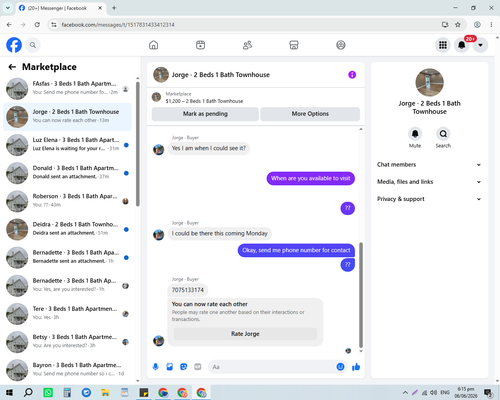Open WhatsApp from the taskbar
Image resolution: width=500 pixels, height=400 pixels.
click(48, 393)
